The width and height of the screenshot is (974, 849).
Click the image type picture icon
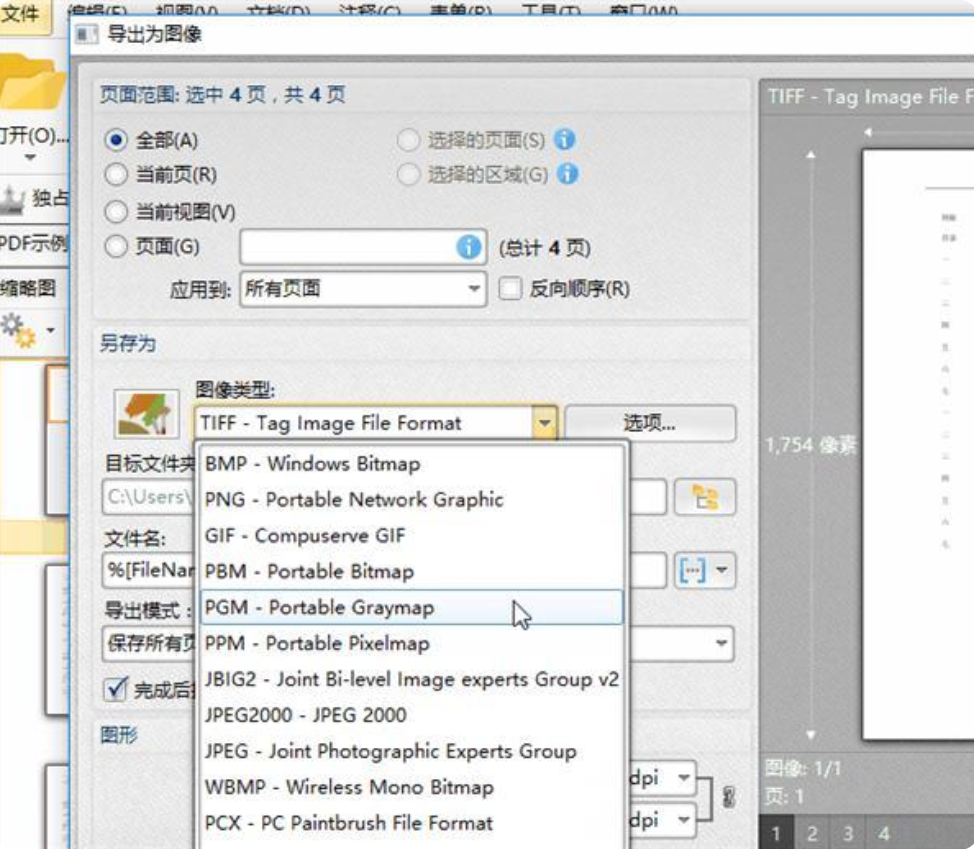pos(147,413)
